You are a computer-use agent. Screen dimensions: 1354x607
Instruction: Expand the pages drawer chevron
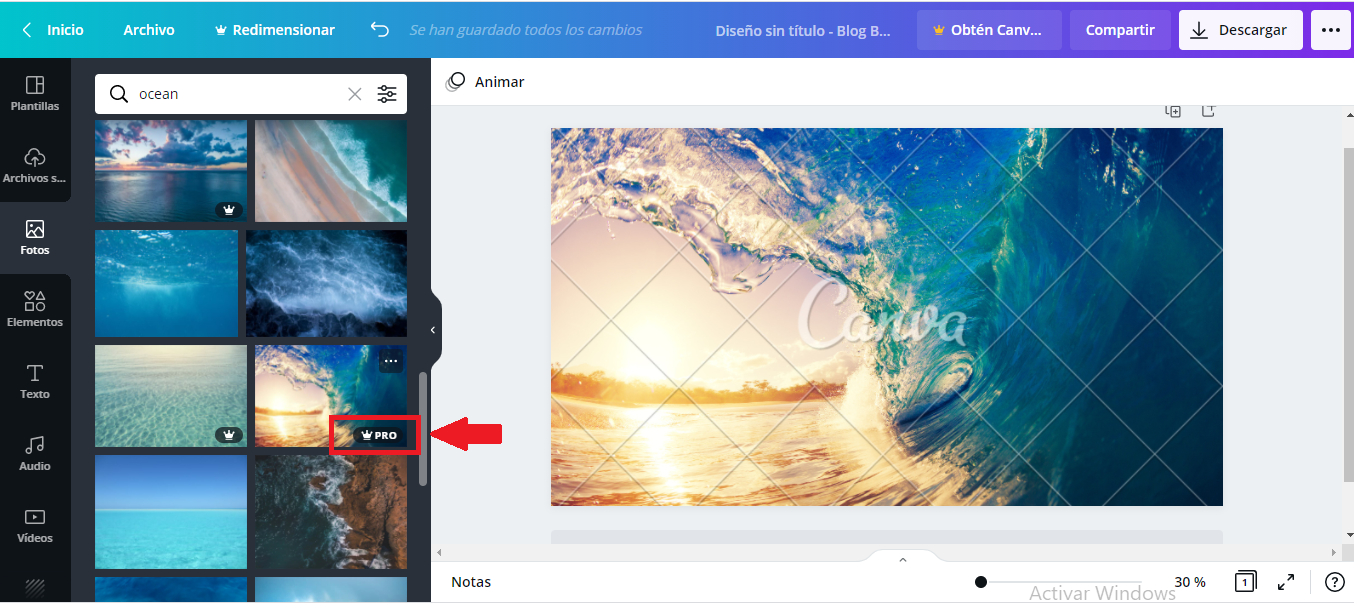pyautogui.click(x=903, y=560)
